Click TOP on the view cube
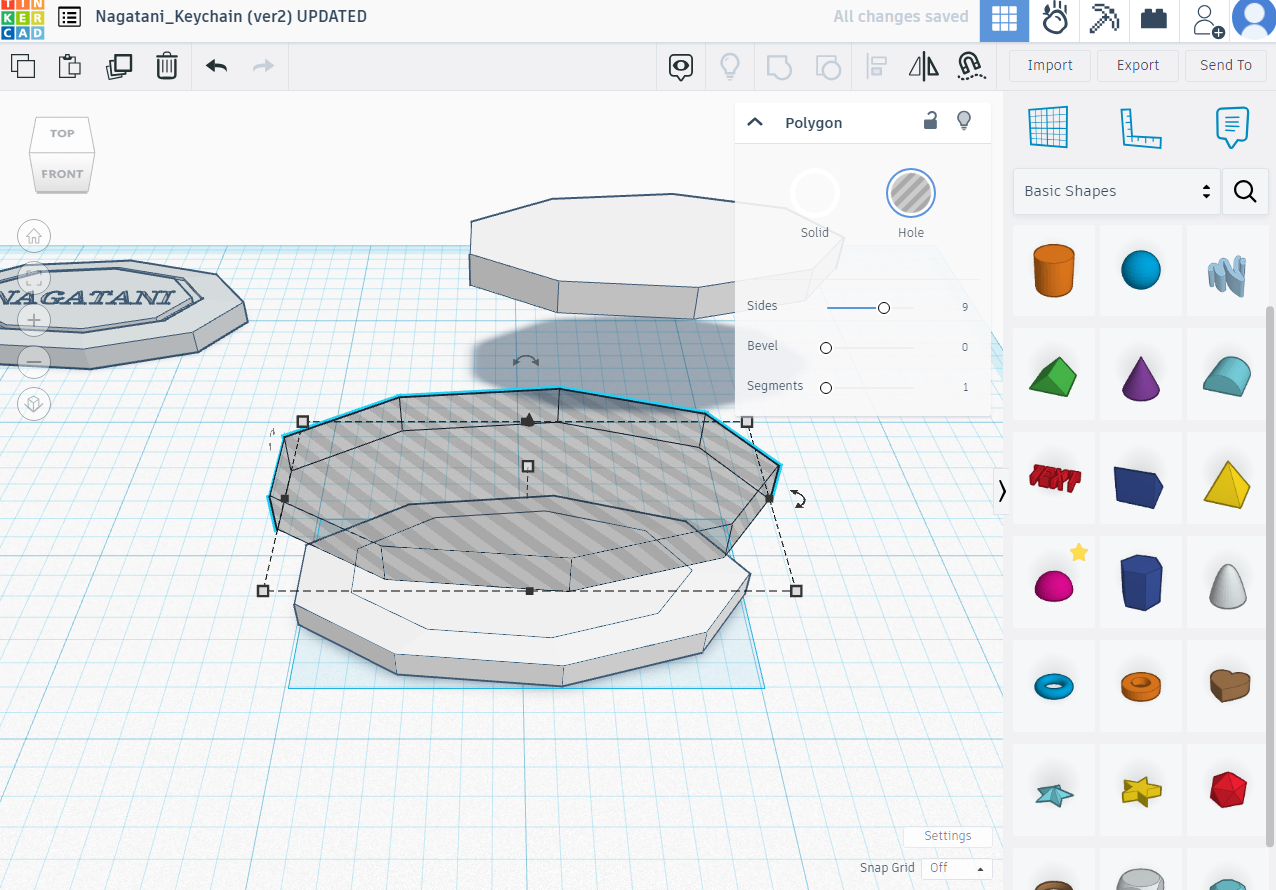 pos(61,133)
